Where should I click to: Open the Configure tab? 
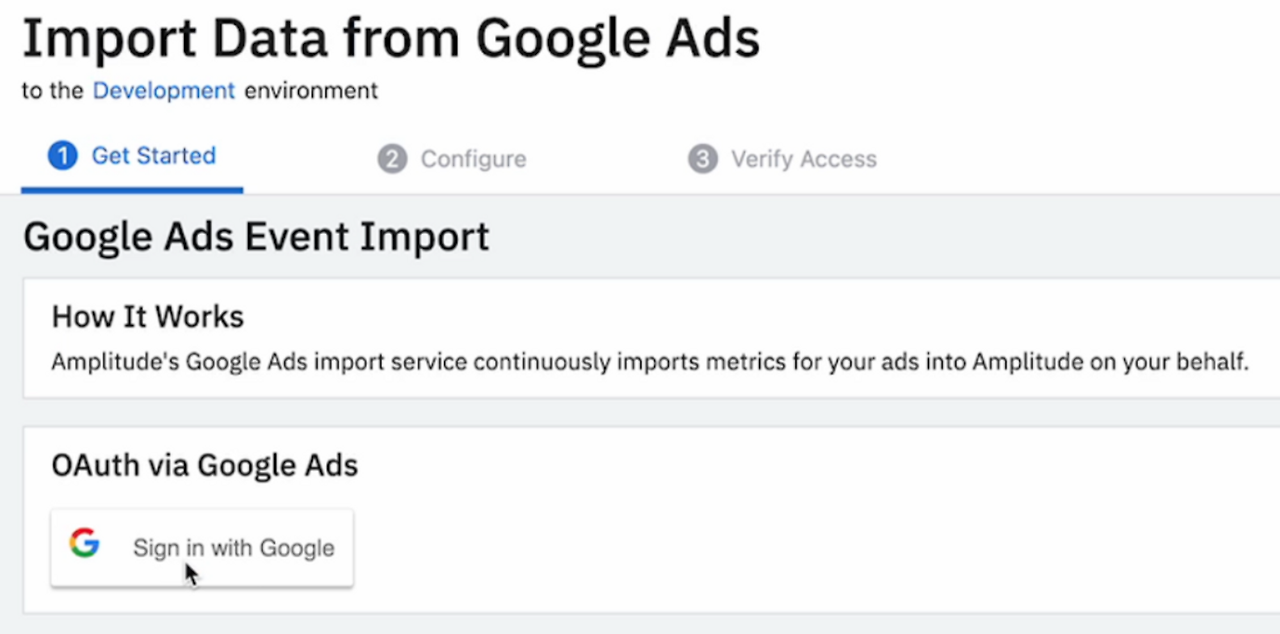tap(473, 159)
